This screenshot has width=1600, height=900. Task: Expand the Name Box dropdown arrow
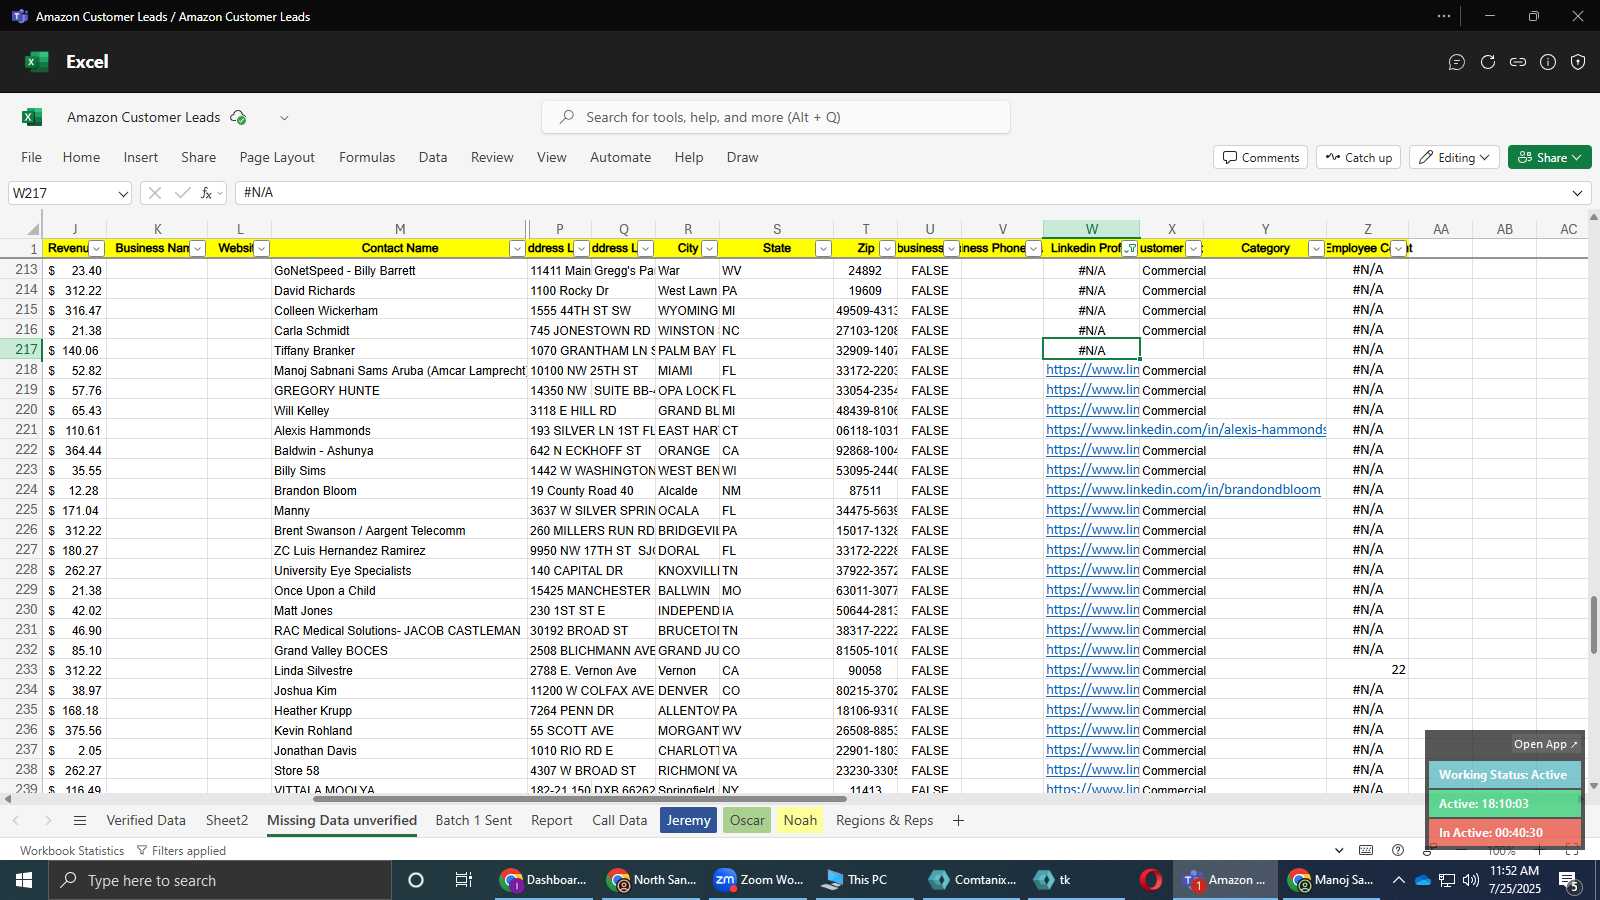tap(122, 193)
